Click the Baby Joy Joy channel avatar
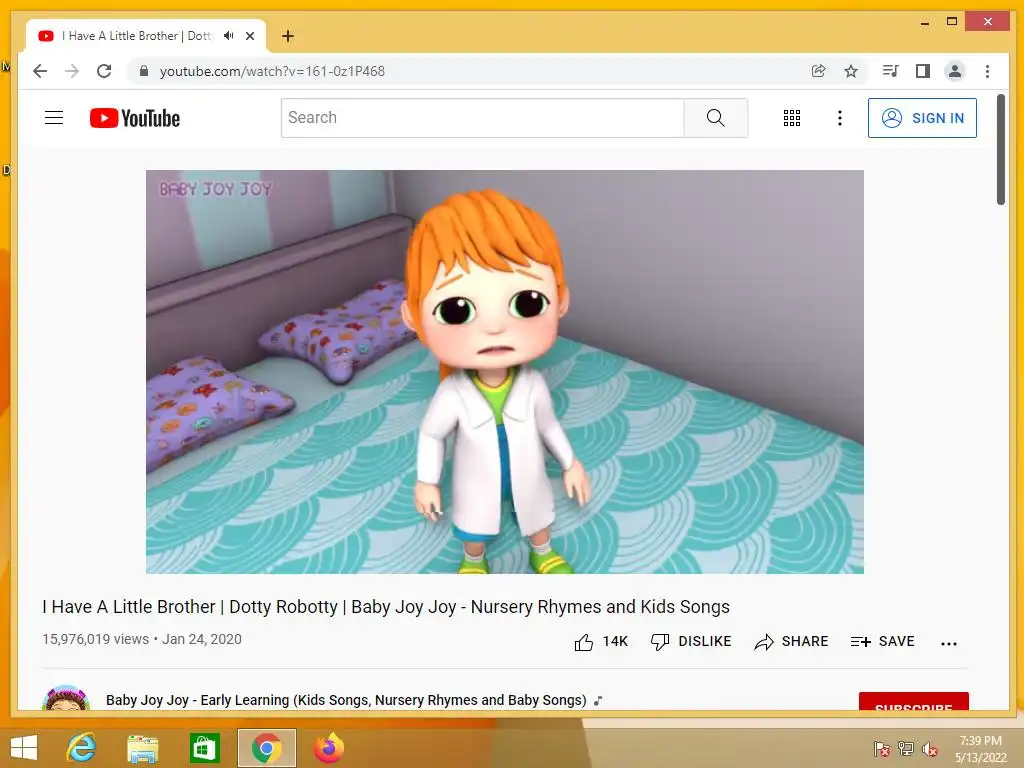1024x768 pixels. click(65, 698)
